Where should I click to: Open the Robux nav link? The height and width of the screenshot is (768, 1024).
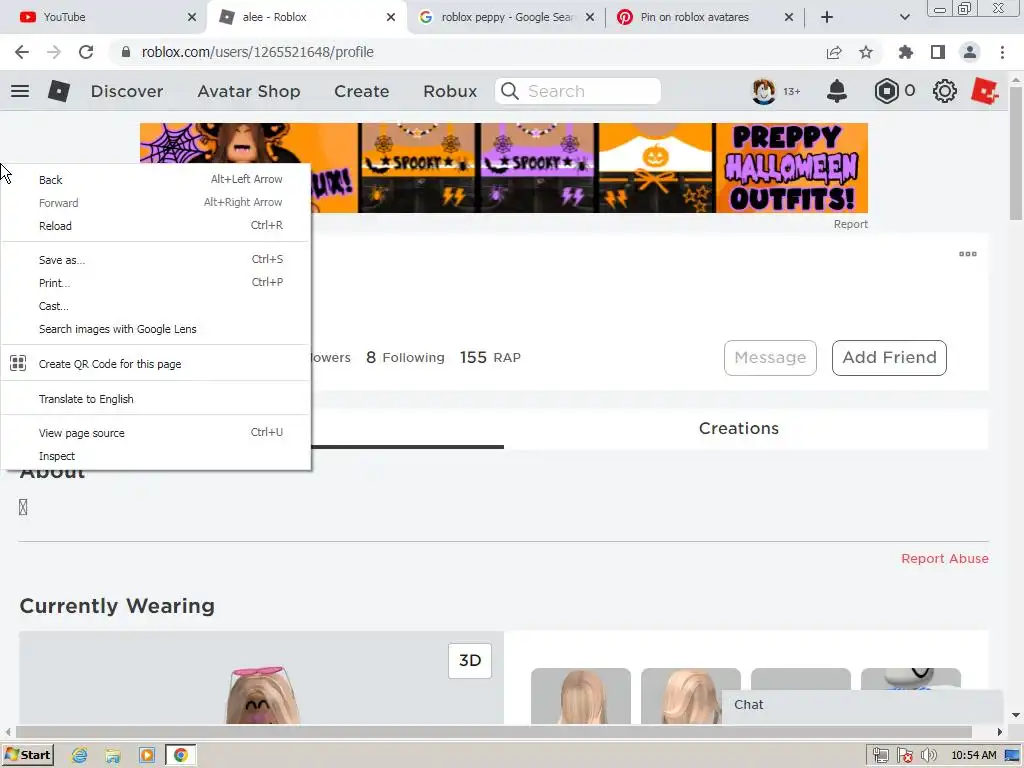pyautogui.click(x=450, y=91)
